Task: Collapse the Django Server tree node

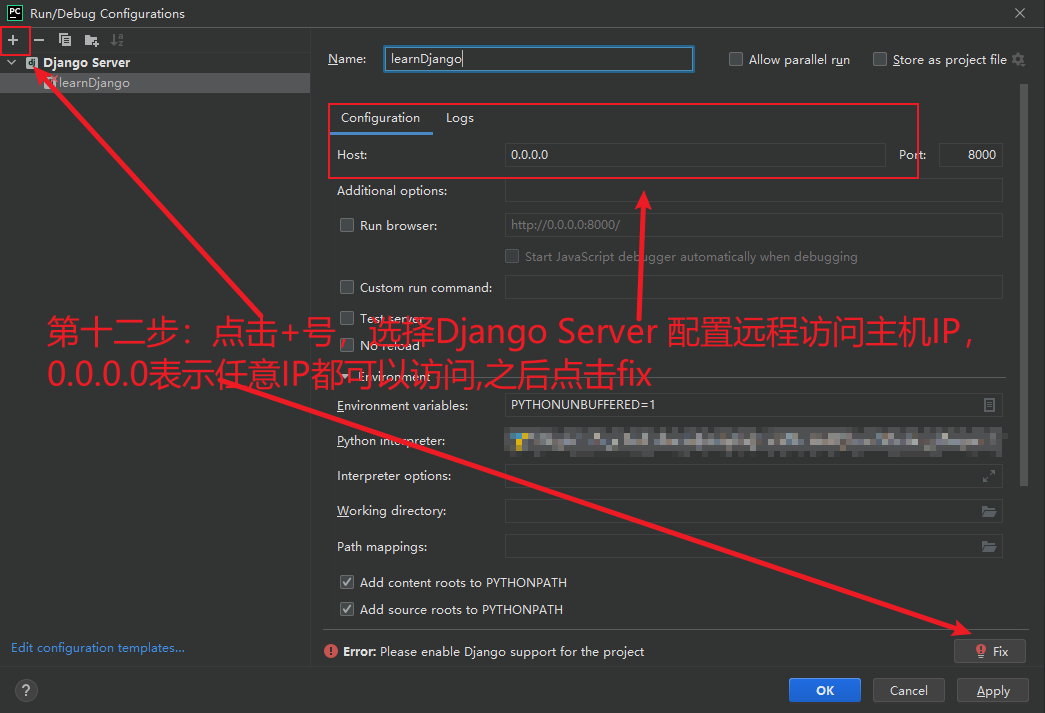Action: (x=11, y=63)
